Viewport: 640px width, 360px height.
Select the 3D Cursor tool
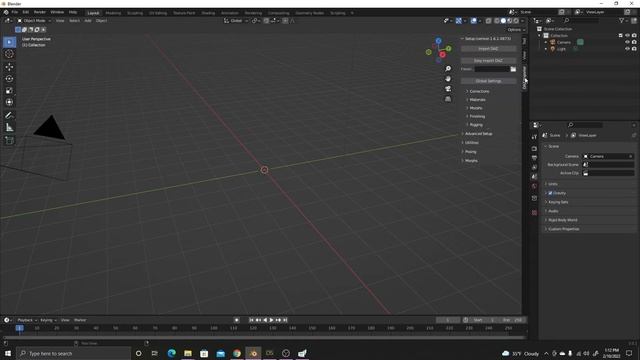pyautogui.click(x=9, y=54)
